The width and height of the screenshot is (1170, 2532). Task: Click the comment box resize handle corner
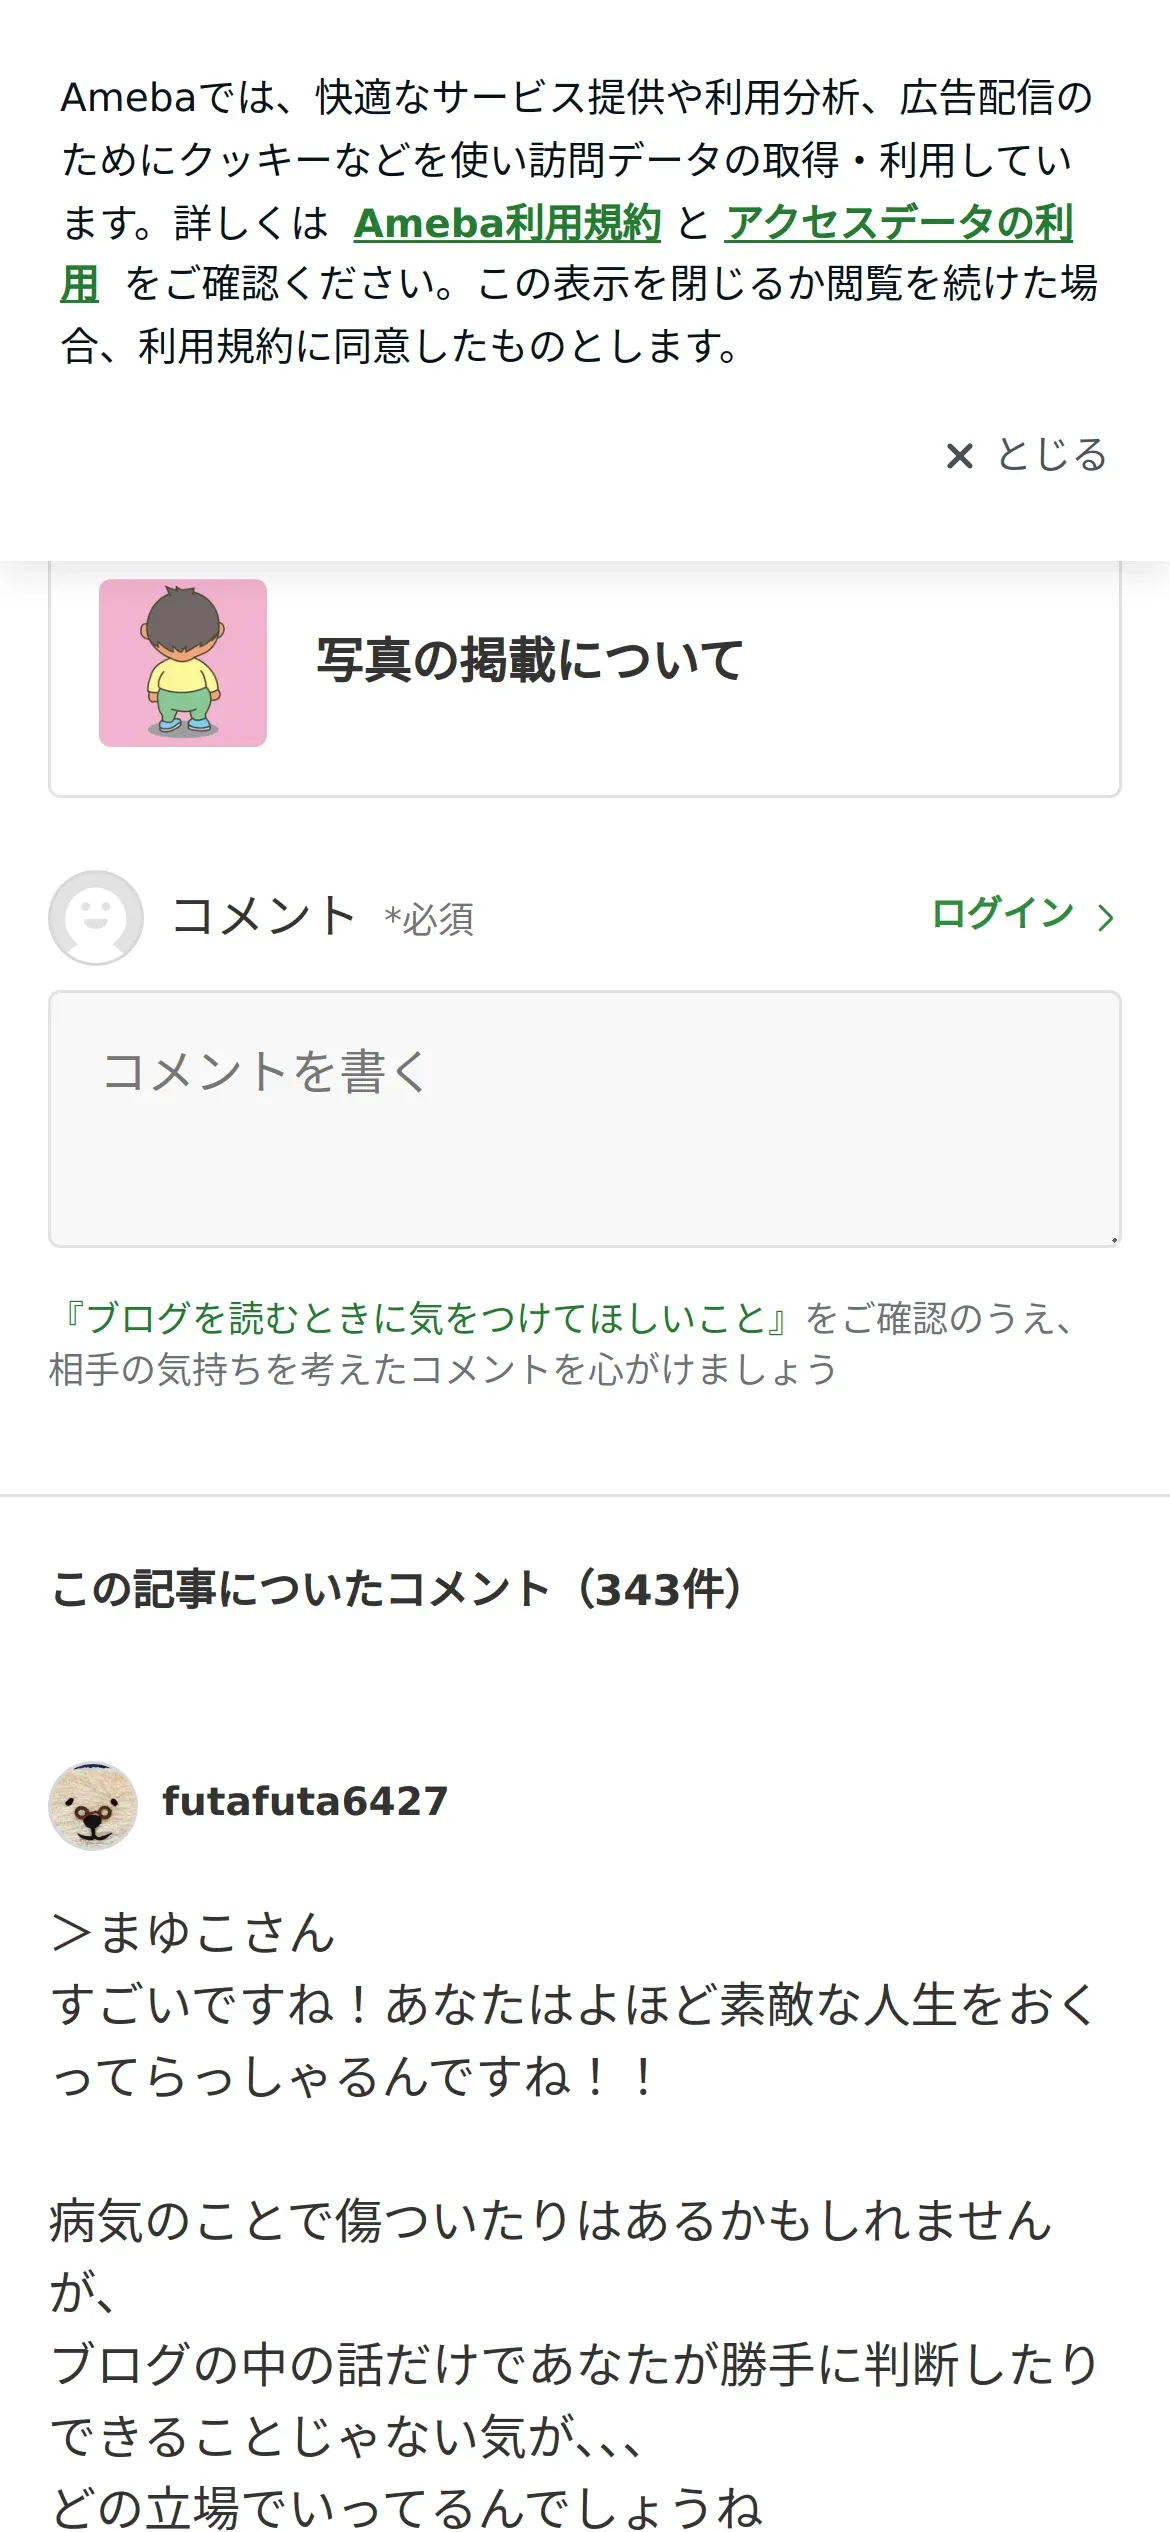[1113, 1239]
